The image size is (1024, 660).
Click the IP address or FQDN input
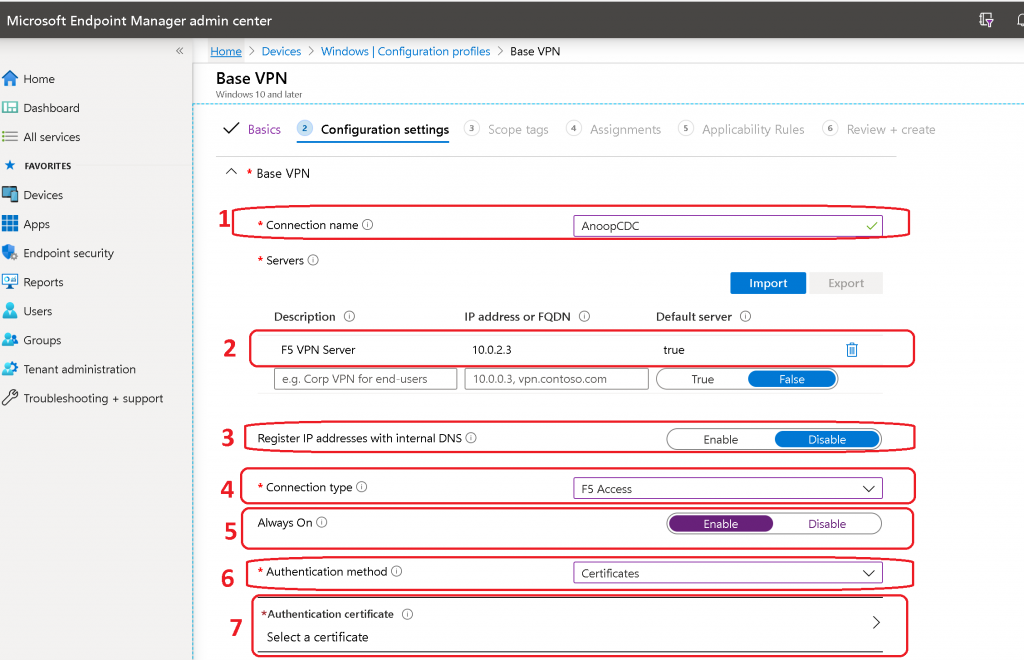[556, 379]
